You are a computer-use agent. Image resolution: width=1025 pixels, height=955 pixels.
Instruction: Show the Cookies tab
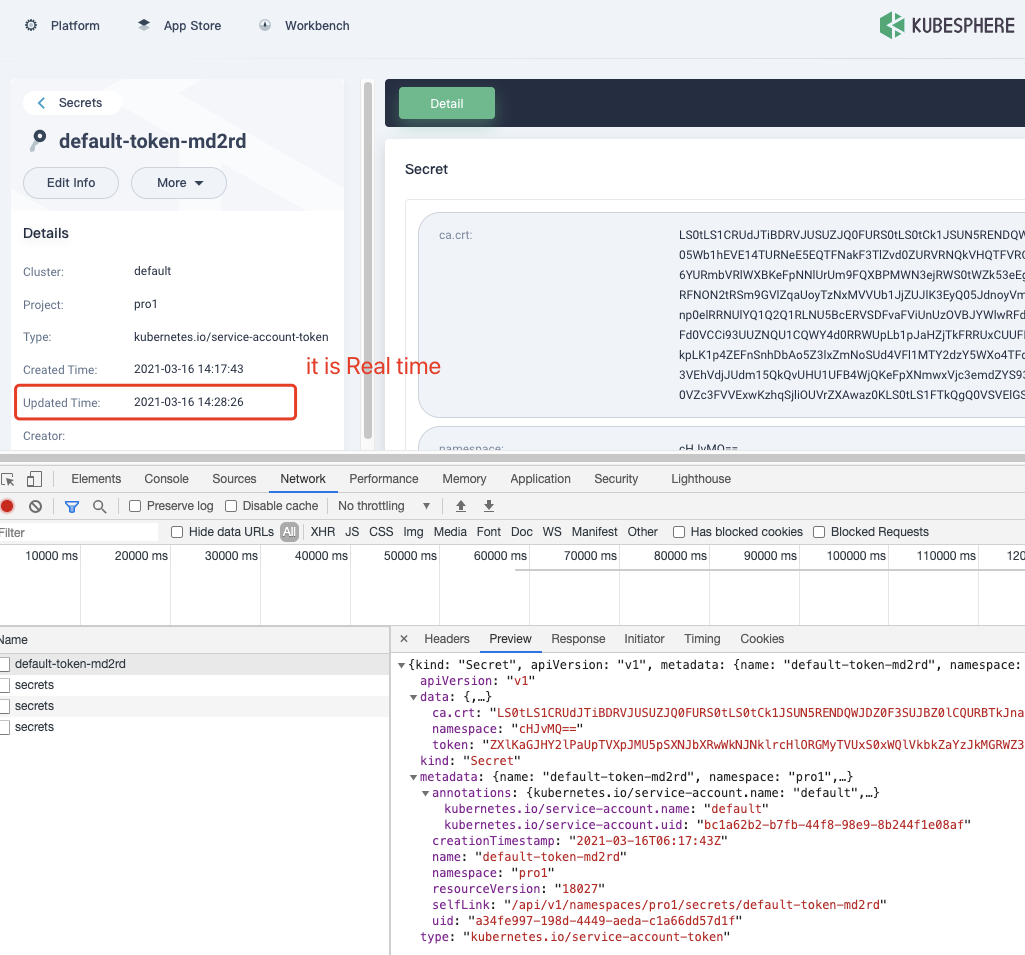tap(762, 639)
